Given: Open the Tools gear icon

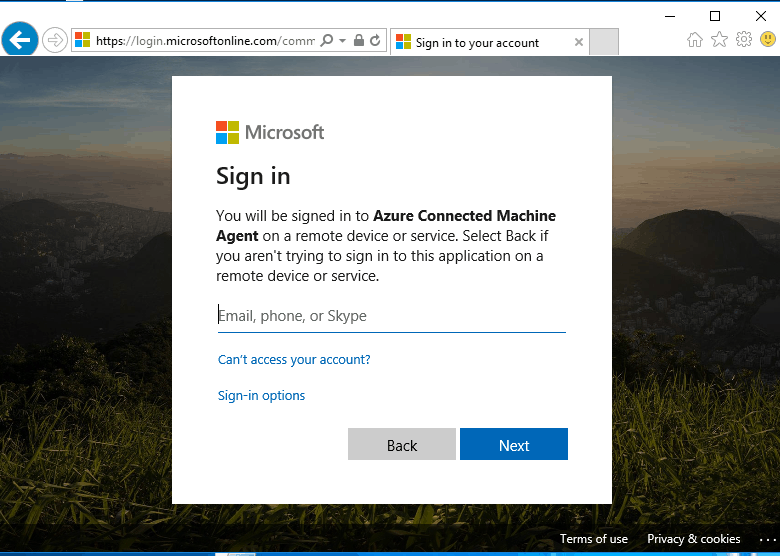Looking at the screenshot, I should [744, 40].
